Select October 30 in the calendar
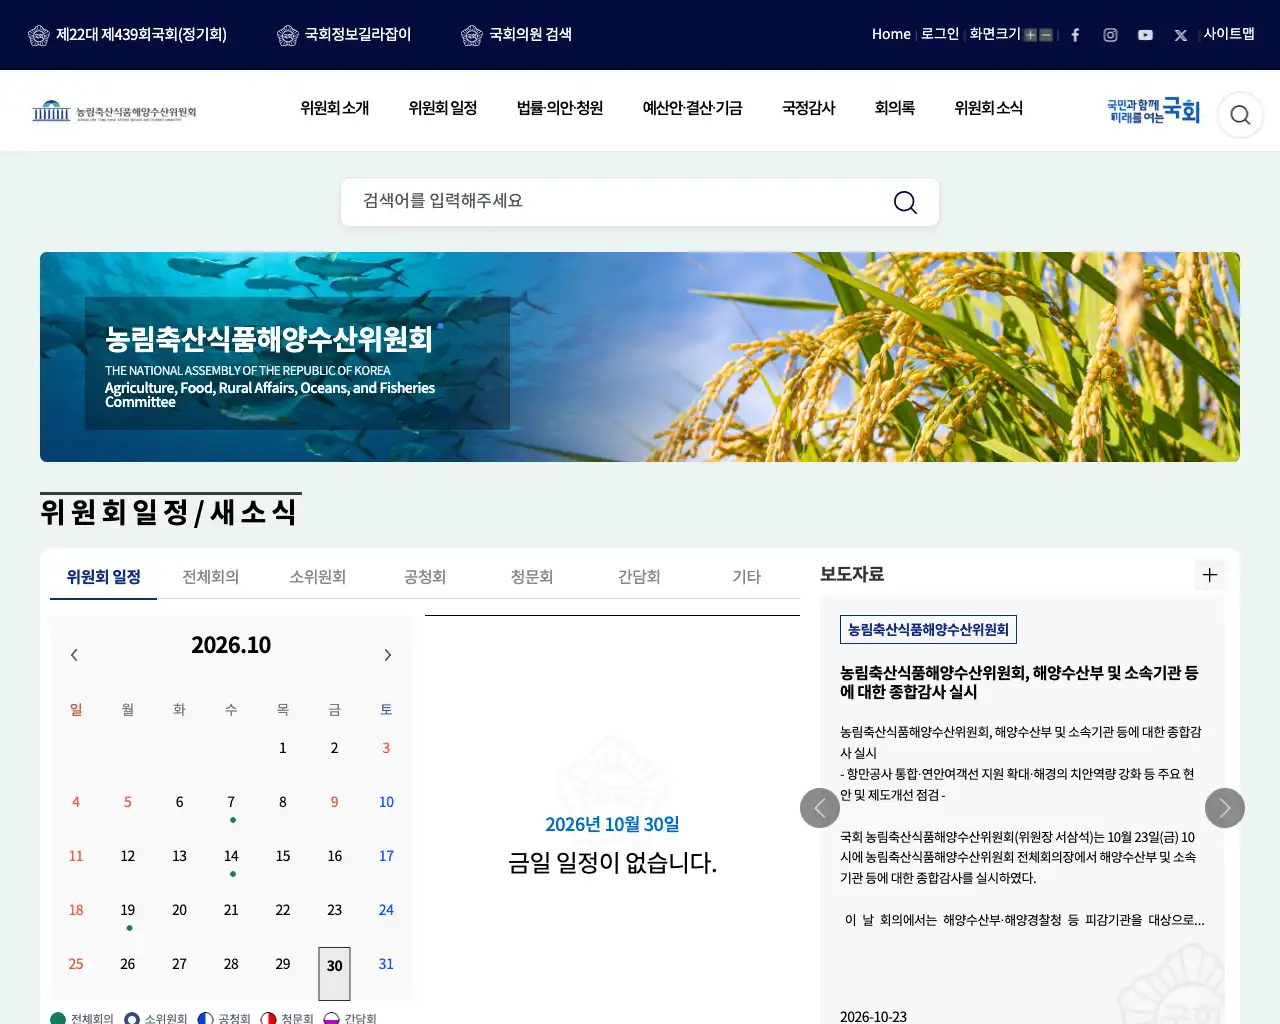 (335, 973)
